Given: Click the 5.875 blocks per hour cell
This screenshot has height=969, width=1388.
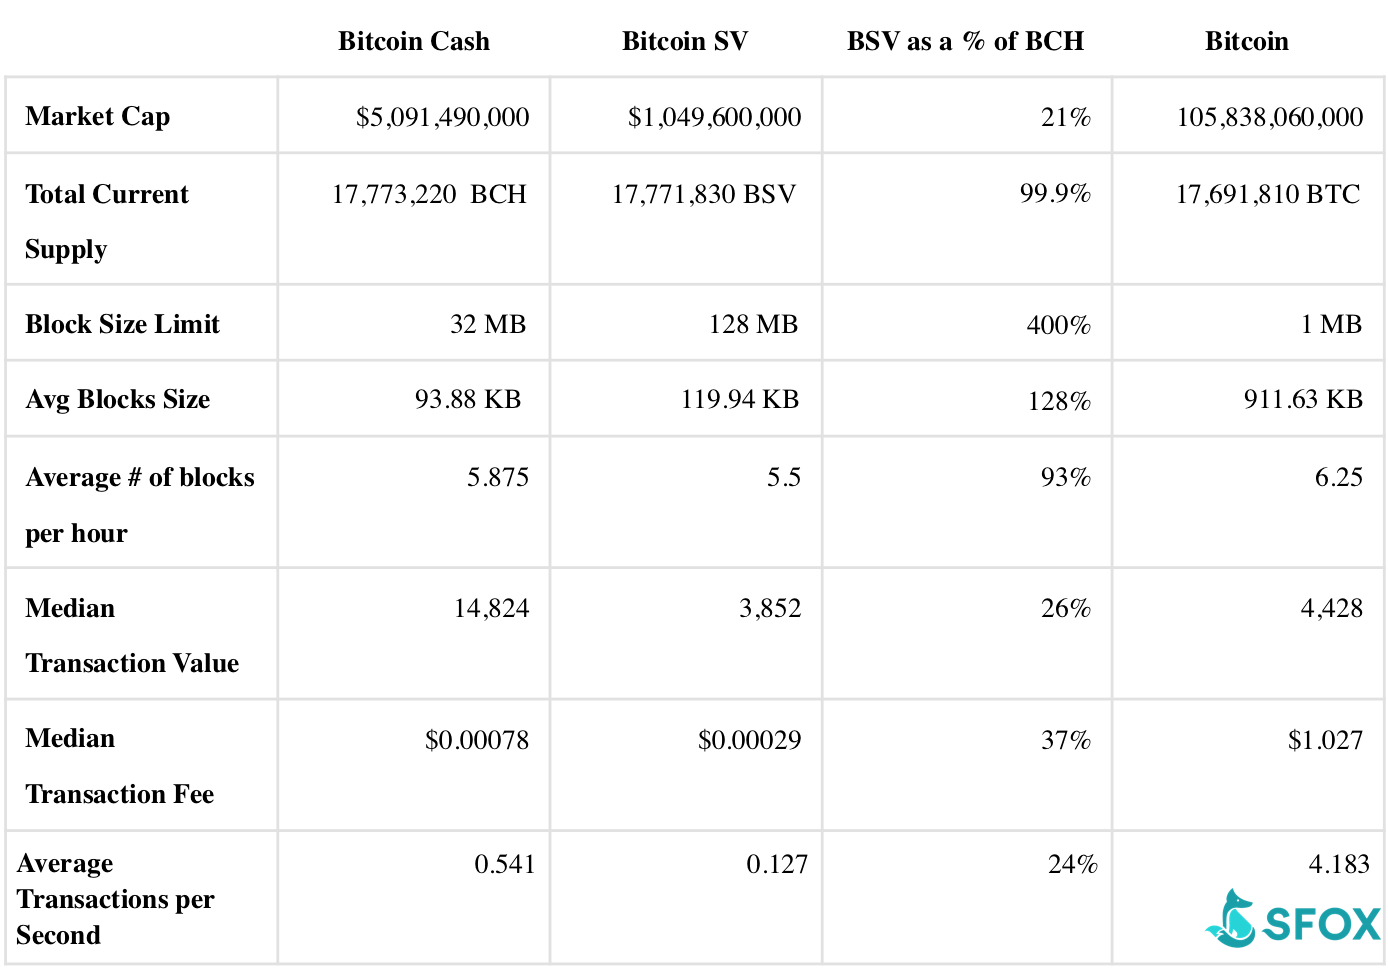Looking at the screenshot, I should (498, 477).
